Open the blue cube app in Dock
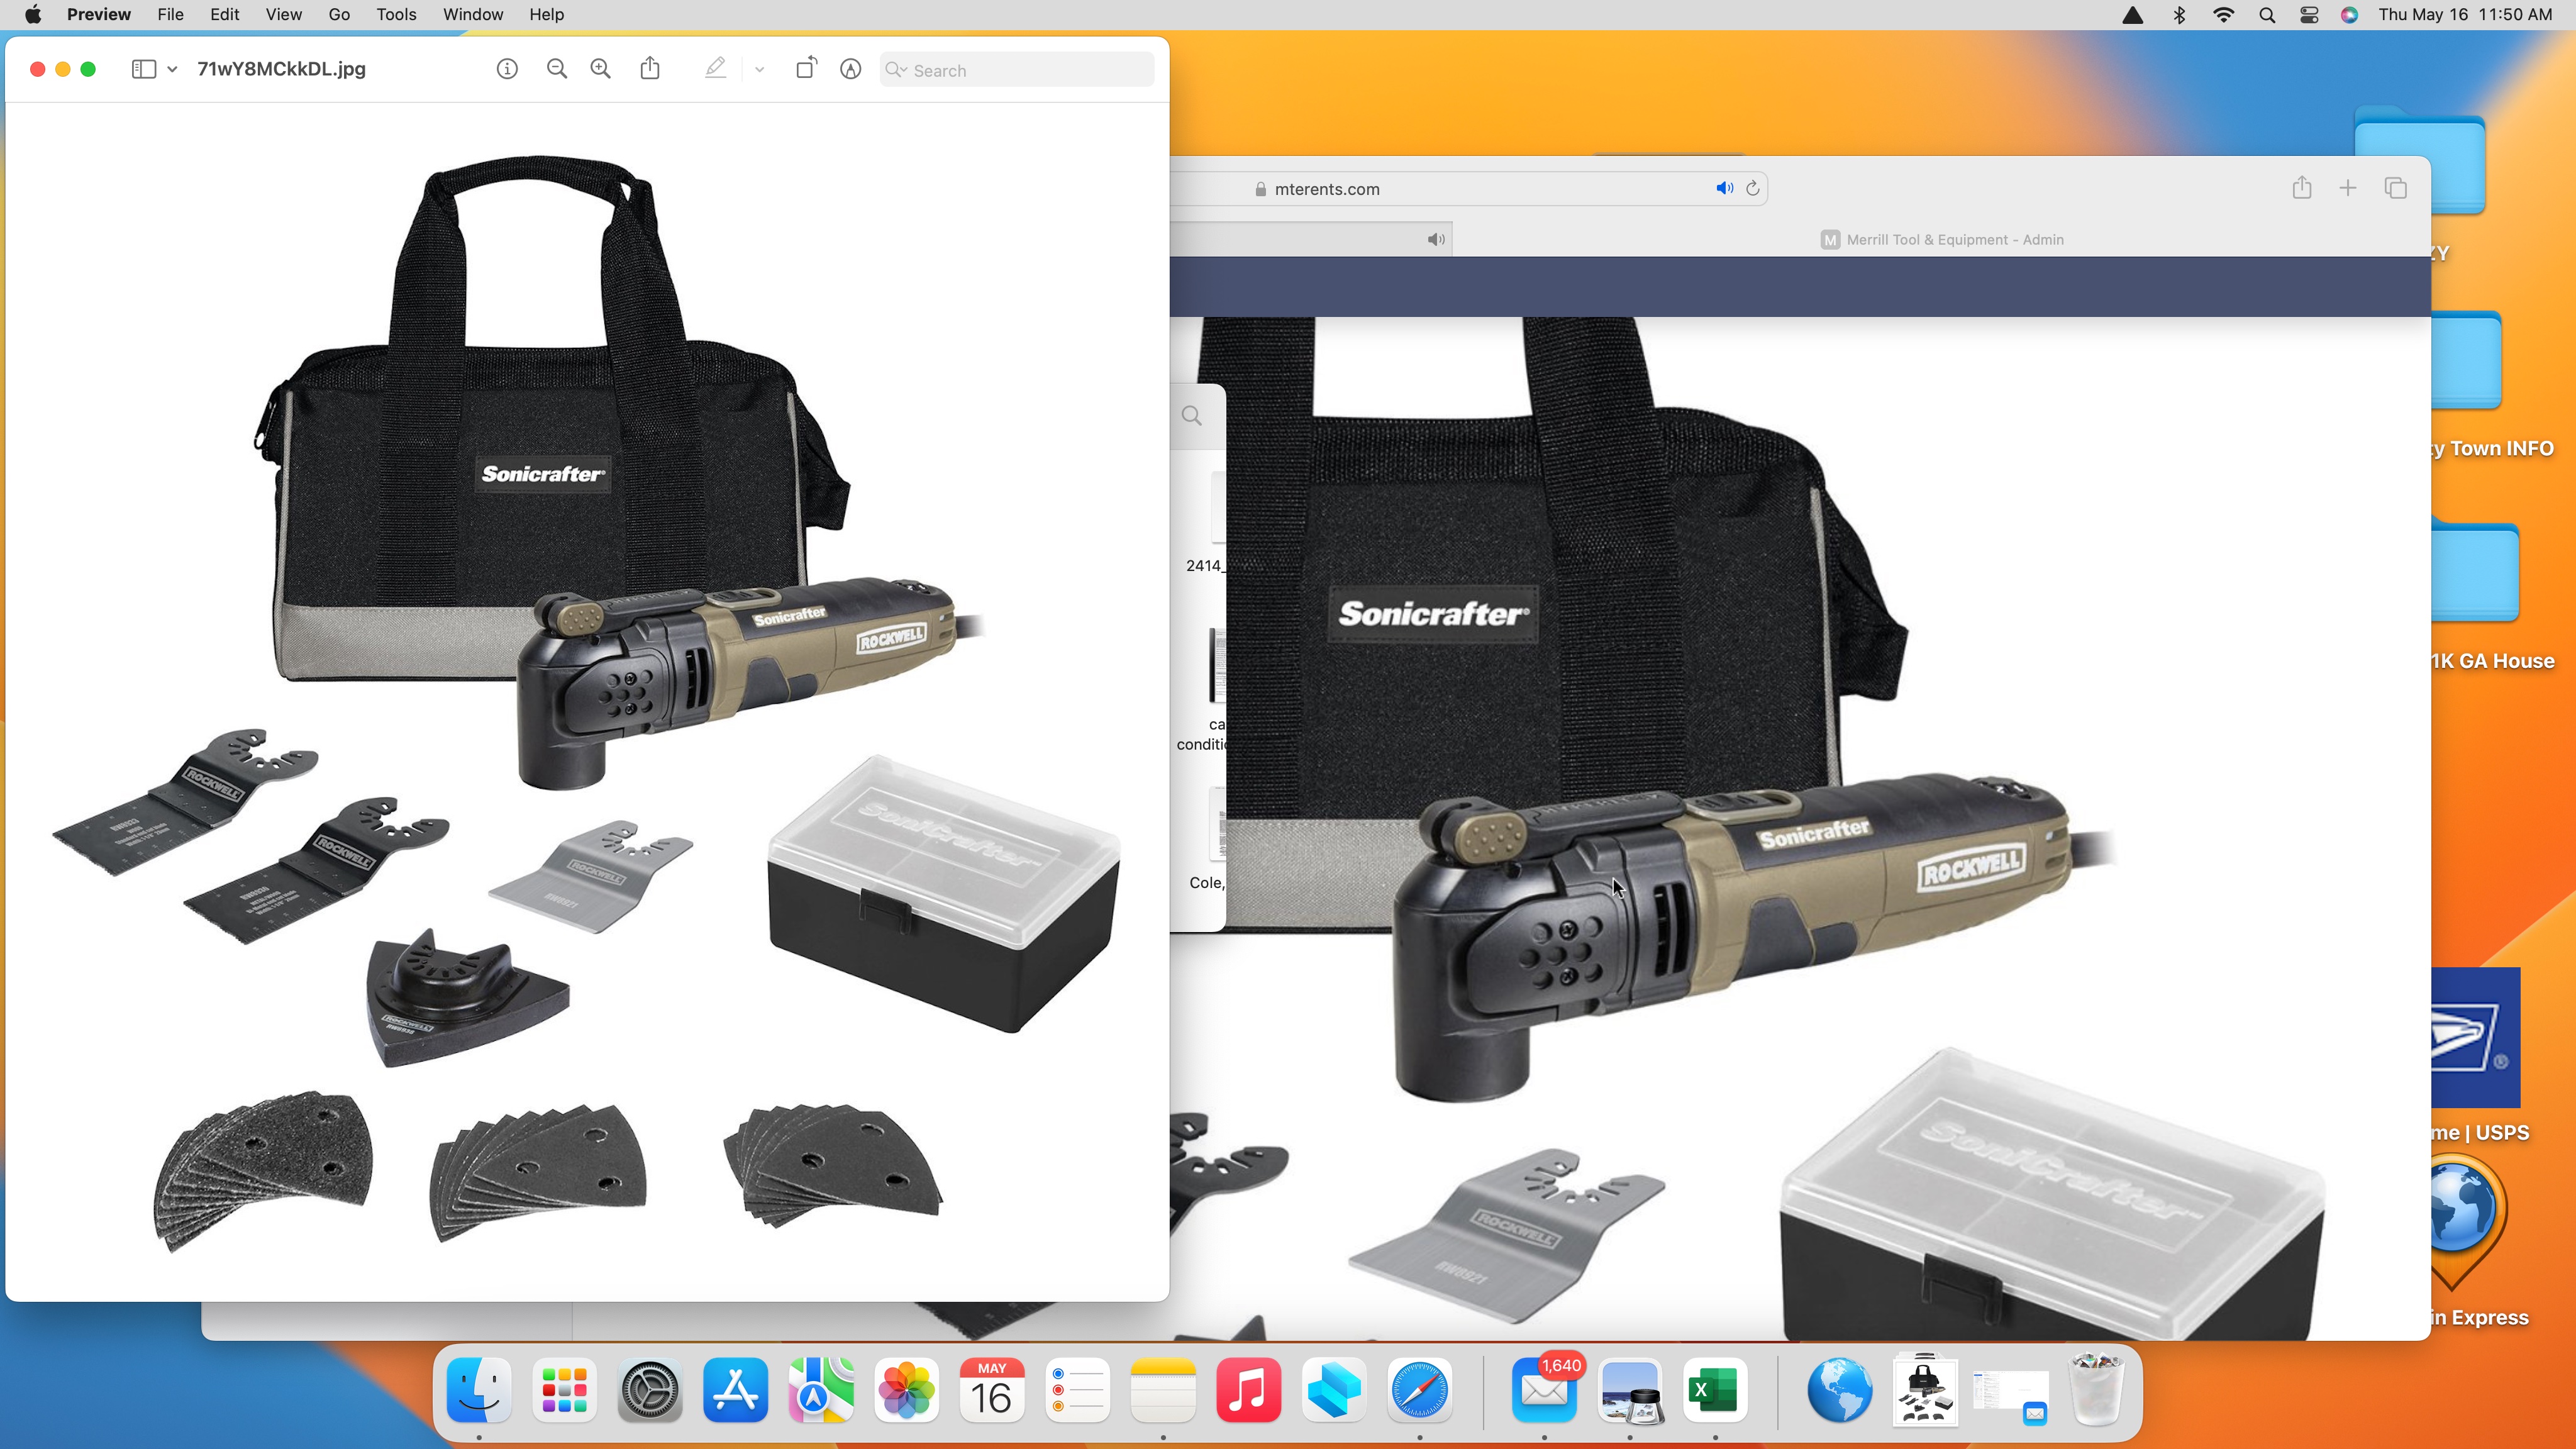Screen dimensions: 2576x1449 coord(1334,1390)
